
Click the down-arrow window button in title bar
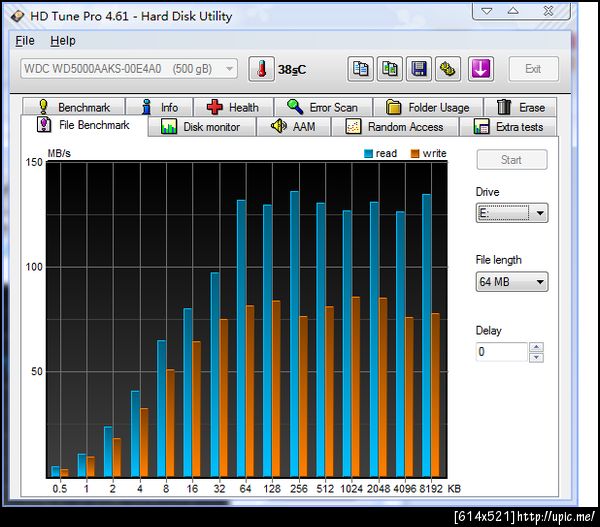(486, 11)
